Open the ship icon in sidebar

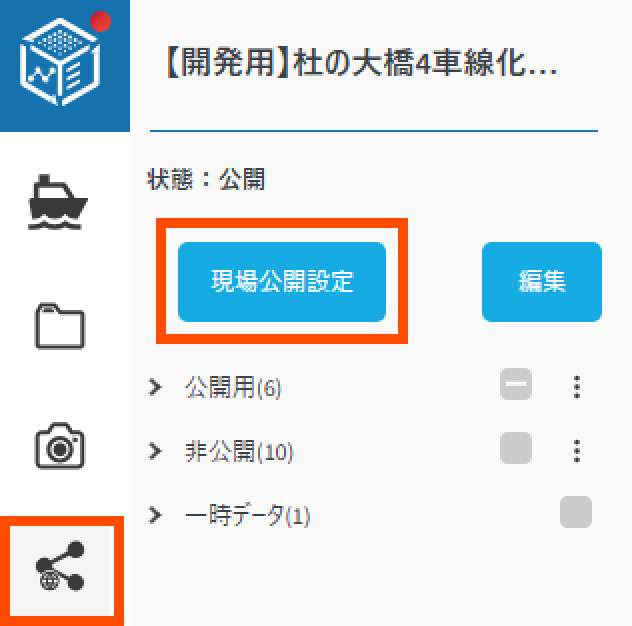(58, 202)
